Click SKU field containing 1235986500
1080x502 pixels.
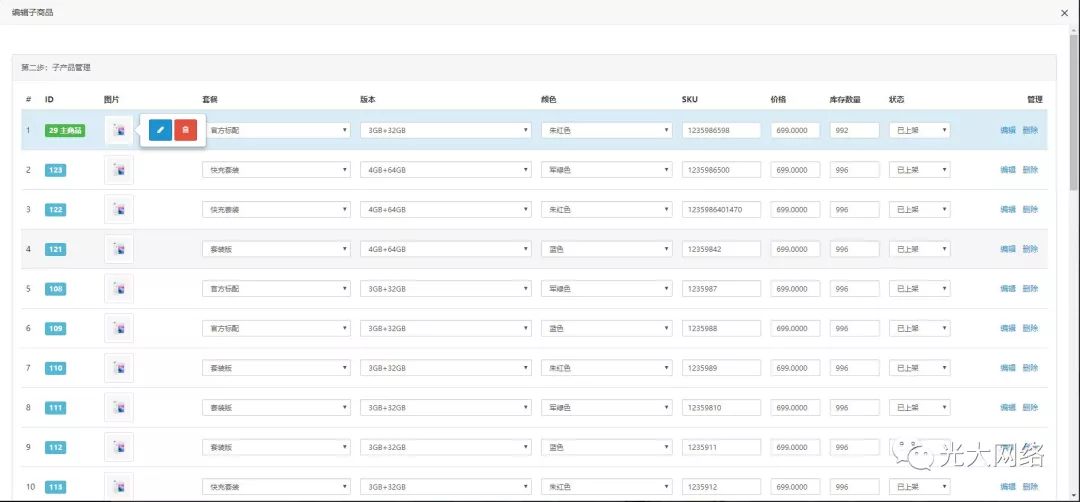pos(721,169)
